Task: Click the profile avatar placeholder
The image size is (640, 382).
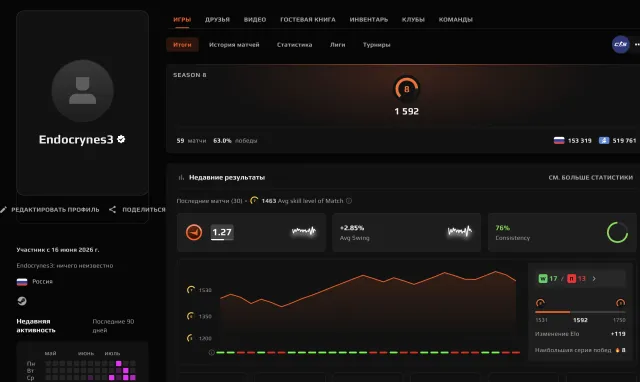Action: click(x=82, y=91)
